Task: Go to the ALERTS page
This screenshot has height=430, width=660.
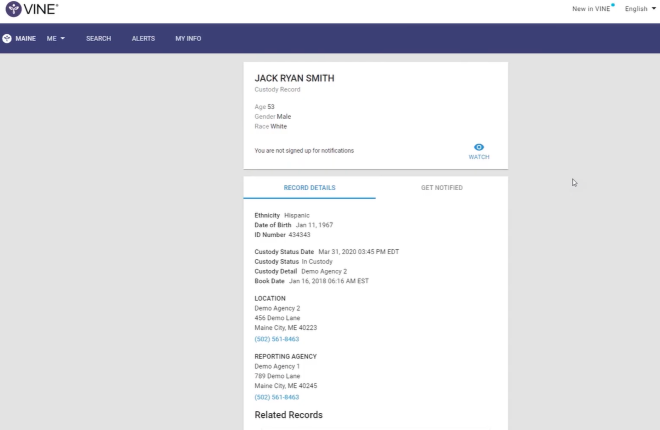Action: tap(143, 38)
